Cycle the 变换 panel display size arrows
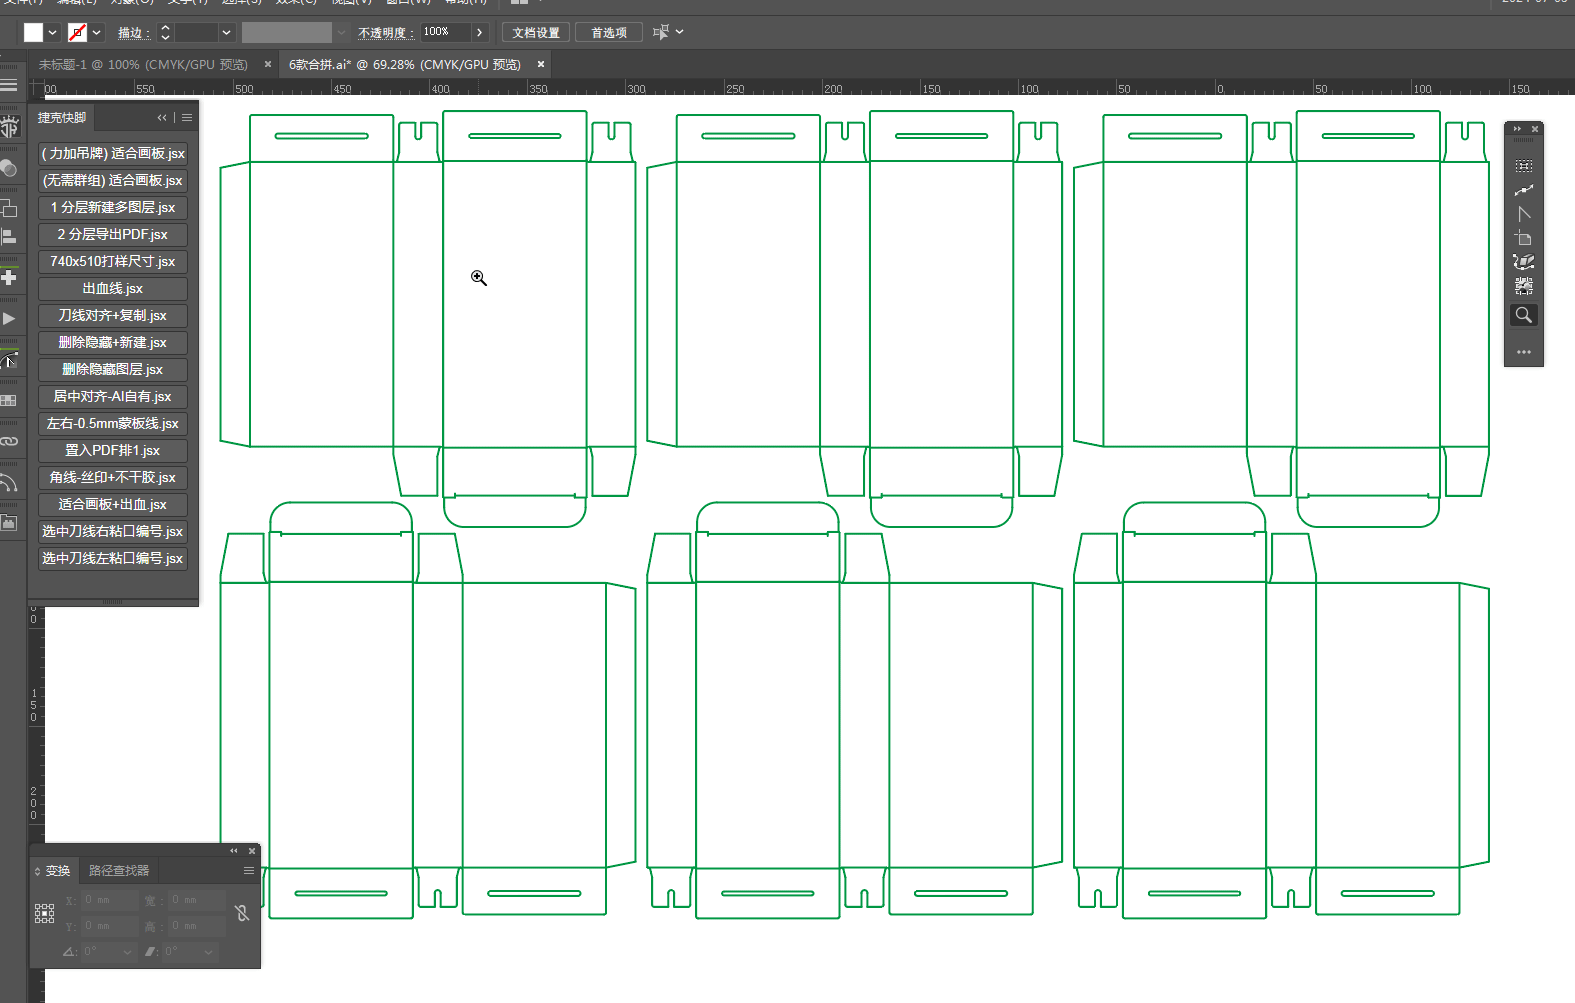Screen dimensions: 1575x1003 tap(37, 872)
